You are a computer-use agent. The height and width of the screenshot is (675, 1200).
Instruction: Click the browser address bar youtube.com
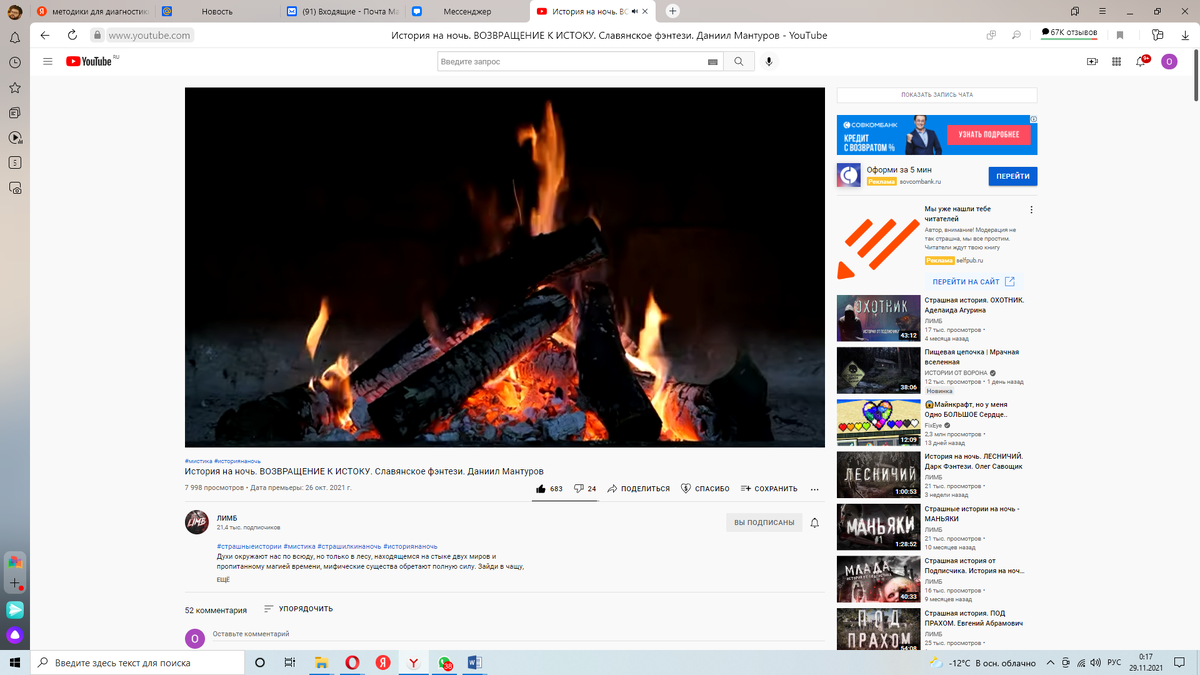[149, 35]
